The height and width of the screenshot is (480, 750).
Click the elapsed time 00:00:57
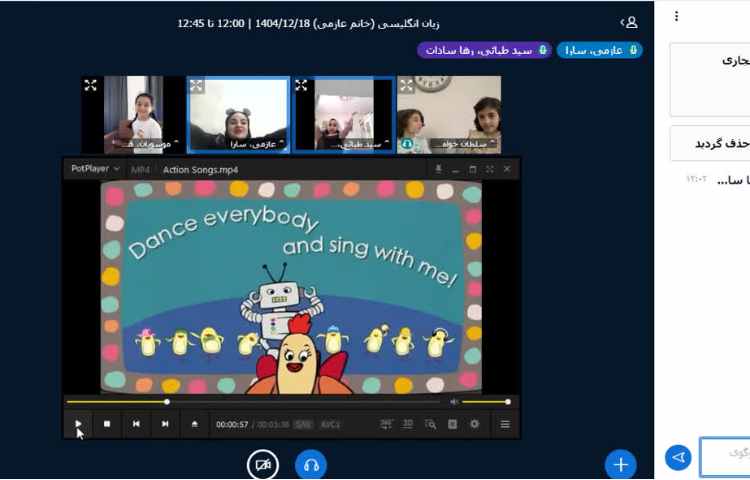click(x=232, y=425)
